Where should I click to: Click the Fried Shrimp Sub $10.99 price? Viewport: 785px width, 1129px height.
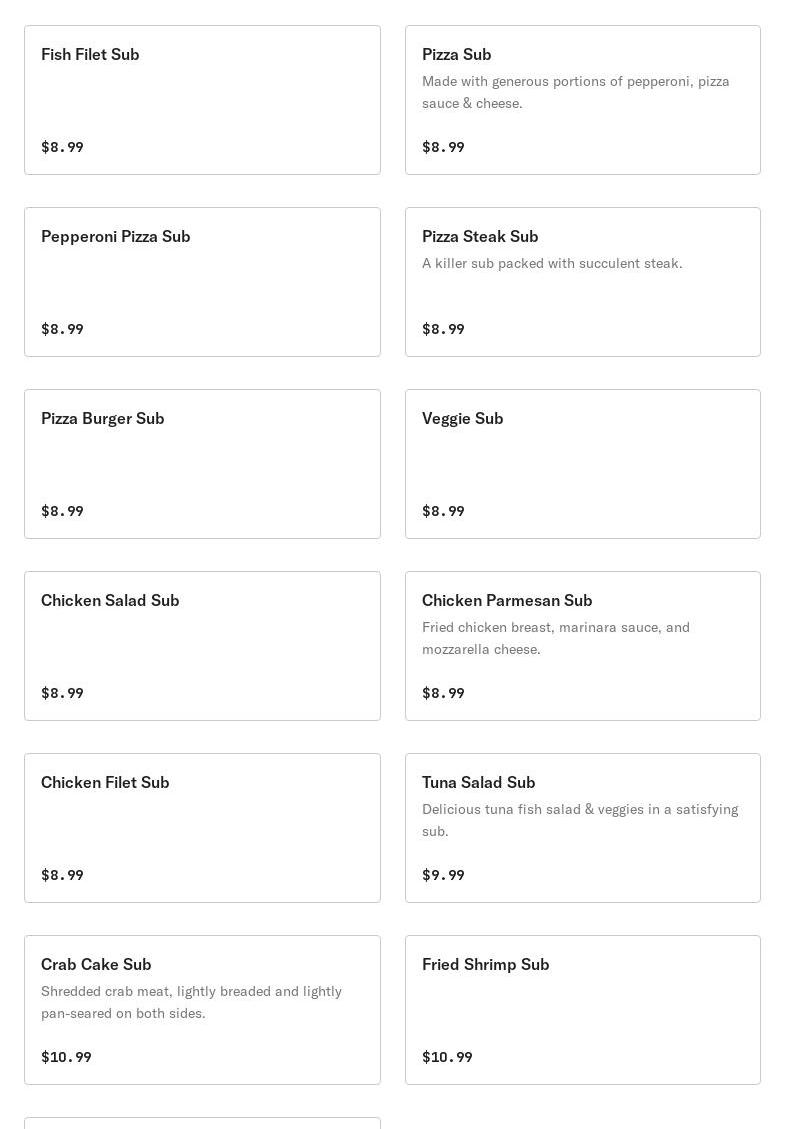pyautogui.click(x=447, y=1057)
